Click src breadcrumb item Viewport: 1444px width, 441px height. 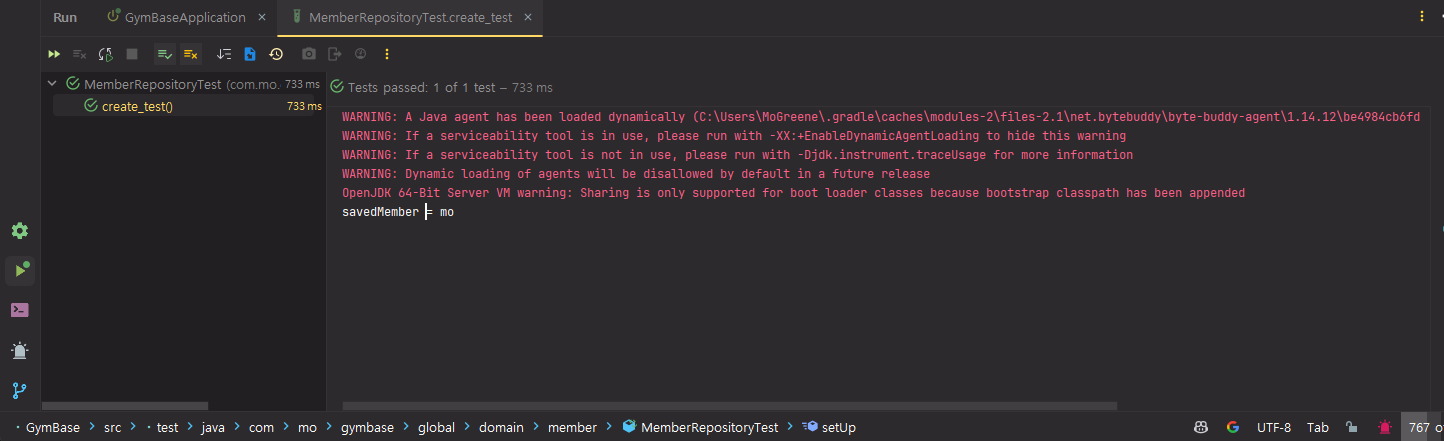coord(113,427)
